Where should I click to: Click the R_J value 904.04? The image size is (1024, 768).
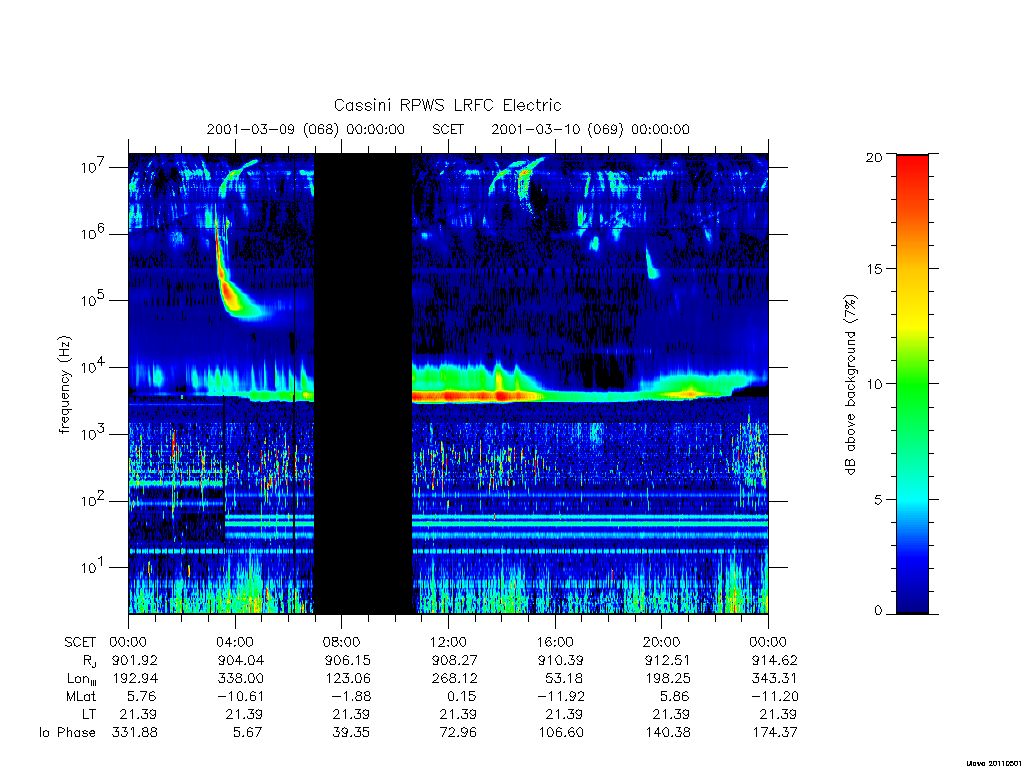(x=242, y=660)
